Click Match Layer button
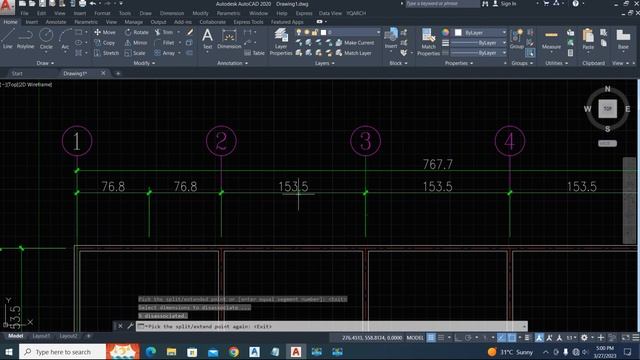 click(x=353, y=53)
